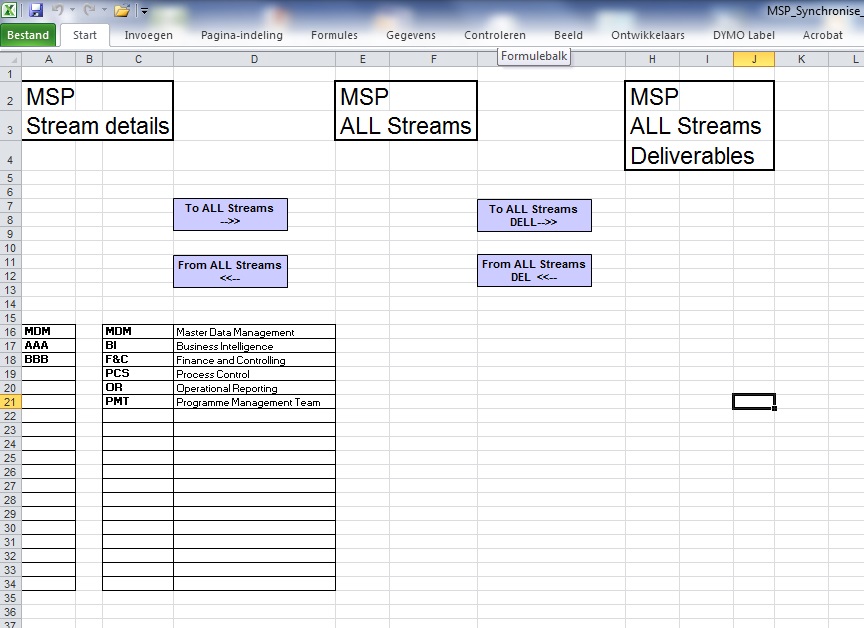Open the Customize Quick Access Toolbar dropdown
Image resolution: width=864 pixels, height=628 pixels.
coord(144,11)
